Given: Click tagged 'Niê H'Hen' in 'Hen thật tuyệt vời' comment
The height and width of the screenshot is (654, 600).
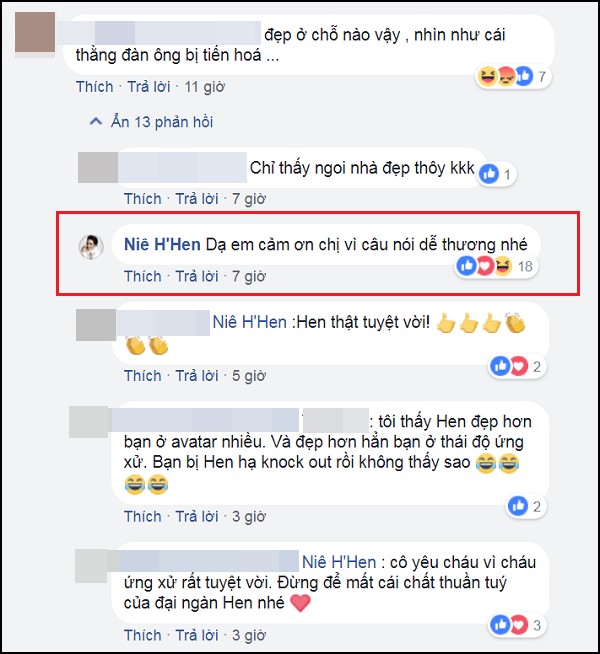Looking at the screenshot, I should tap(250, 322).
